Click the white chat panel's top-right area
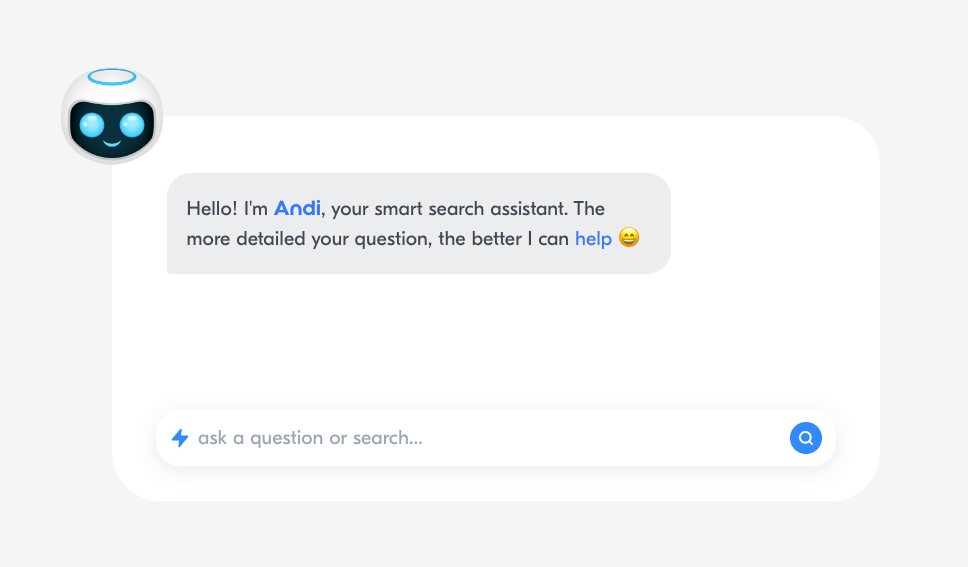 click(x=820, y=160)
